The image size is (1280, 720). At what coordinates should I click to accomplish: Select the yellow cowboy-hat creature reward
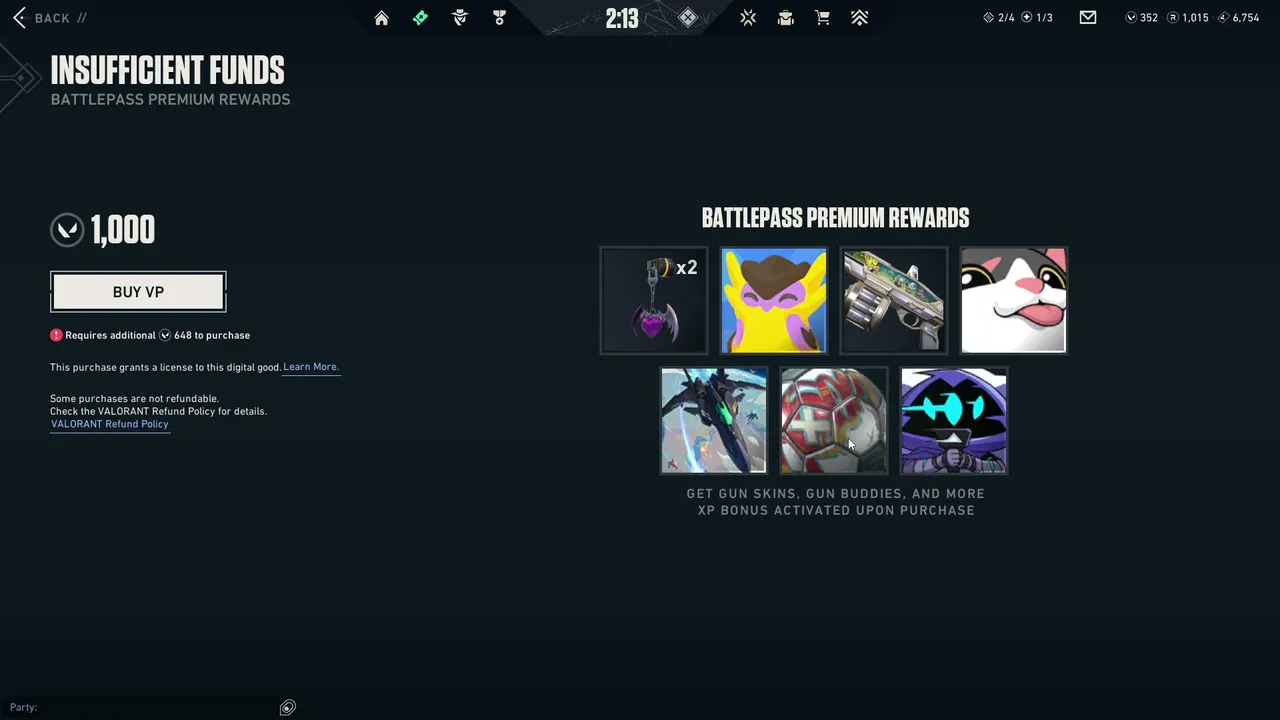pos(774,300)
